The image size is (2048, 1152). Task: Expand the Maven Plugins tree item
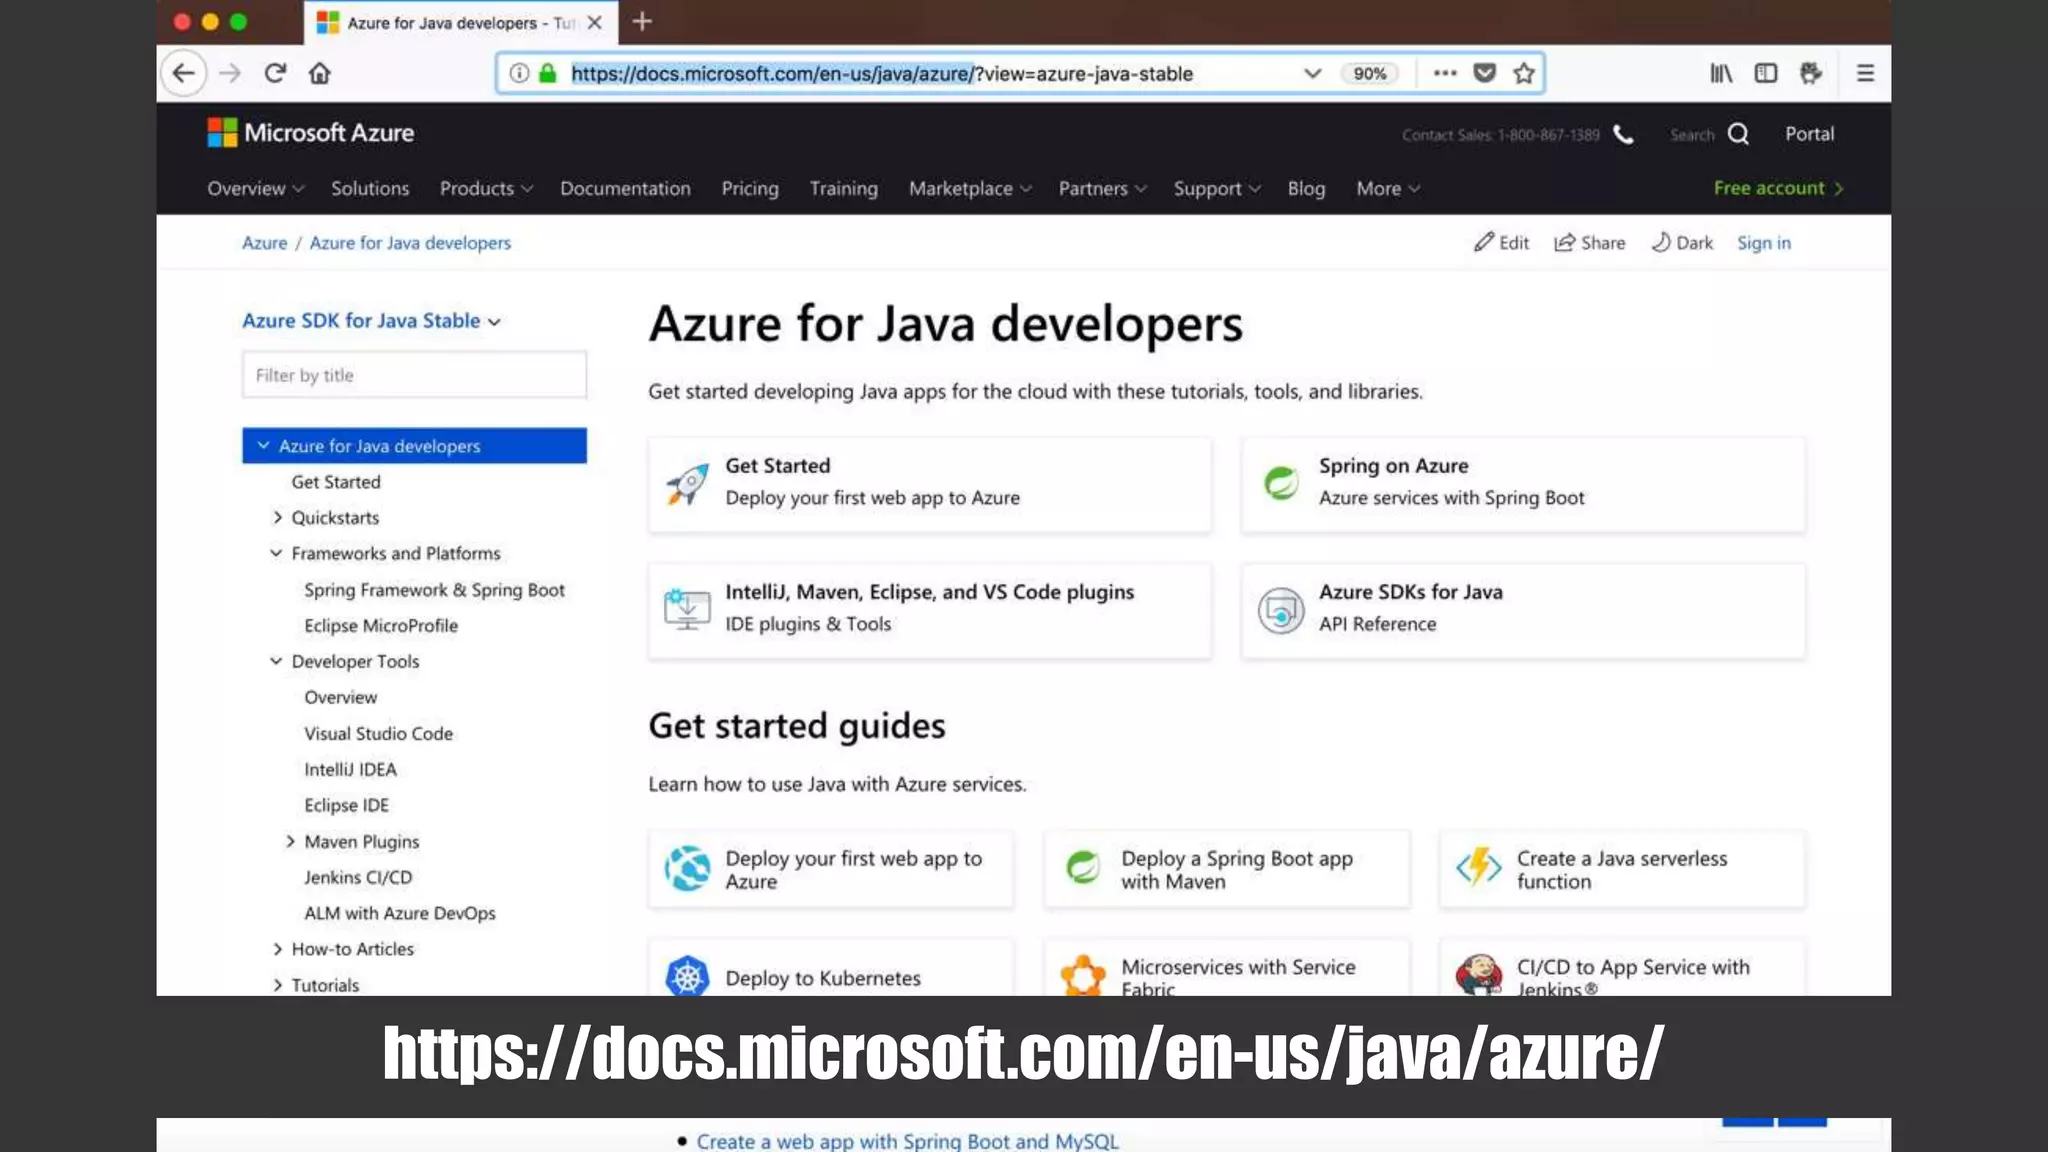point(290,841)
